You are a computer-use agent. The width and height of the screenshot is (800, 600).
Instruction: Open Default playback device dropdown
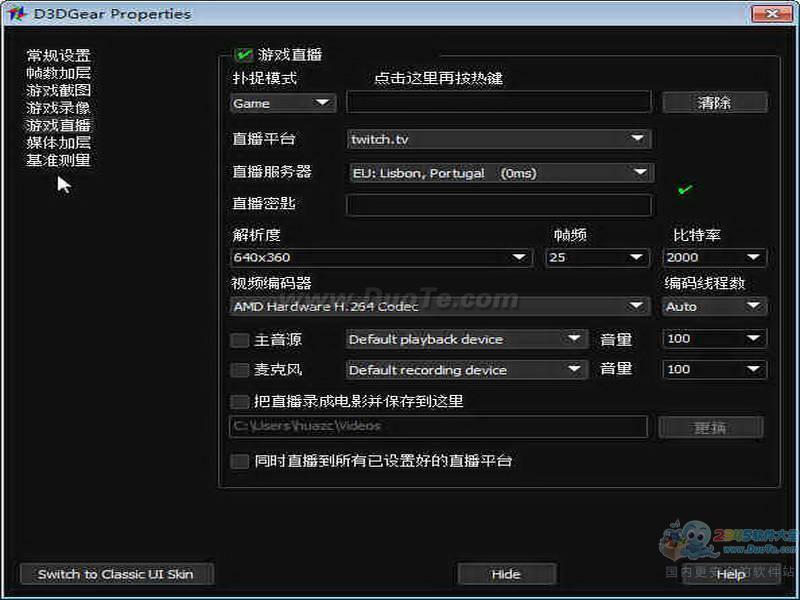(x=466, y=339)
